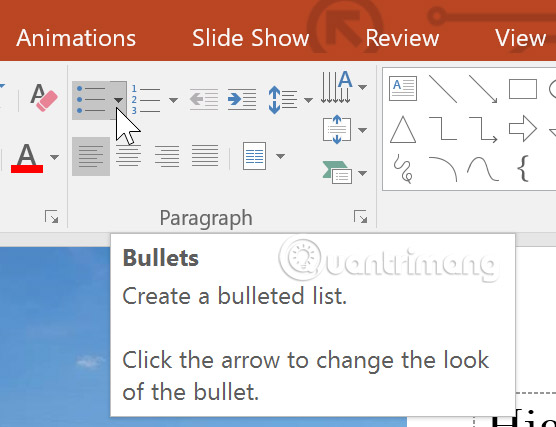
Task: Click the Convert to SmartArt icon
Action: (x=337, y=173)
